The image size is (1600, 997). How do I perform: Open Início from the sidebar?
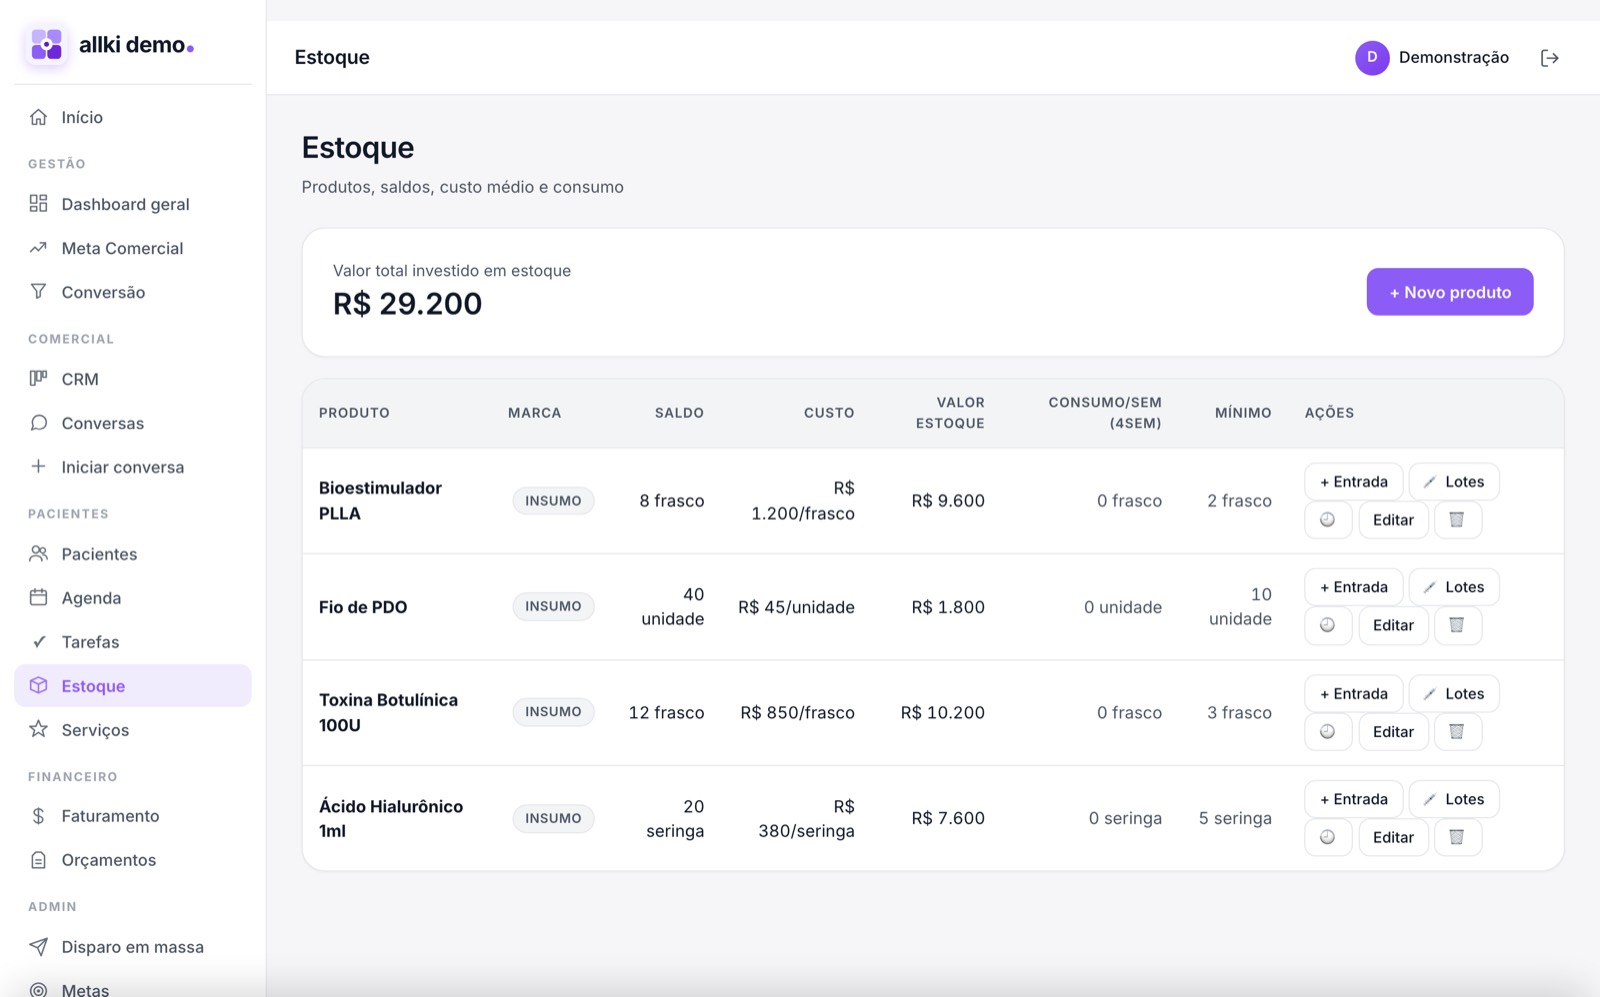coord(133,117)
